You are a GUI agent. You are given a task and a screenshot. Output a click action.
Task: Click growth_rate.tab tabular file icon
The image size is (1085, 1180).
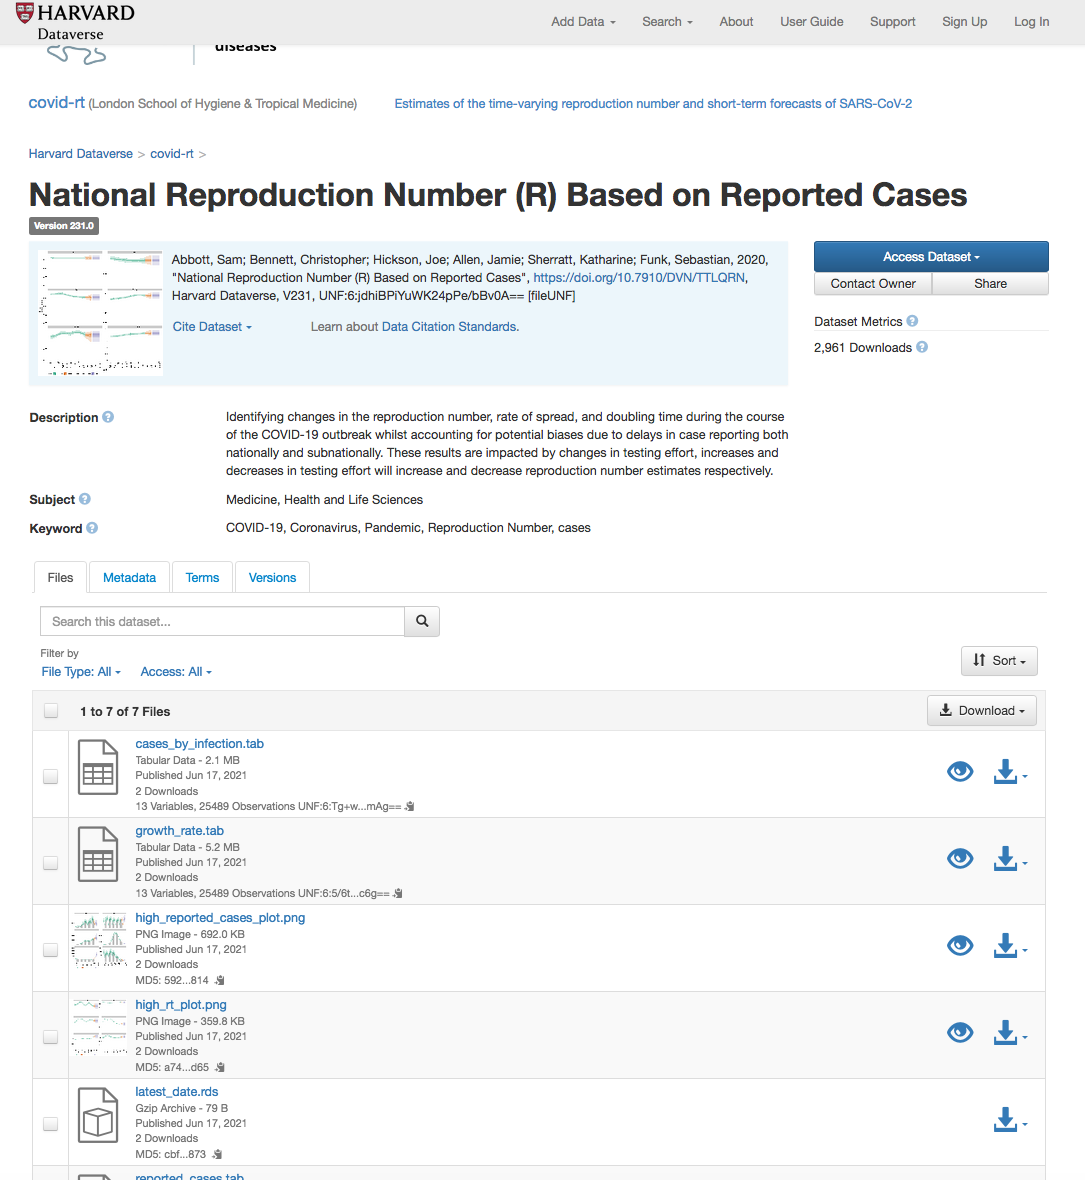coord(98,854)
